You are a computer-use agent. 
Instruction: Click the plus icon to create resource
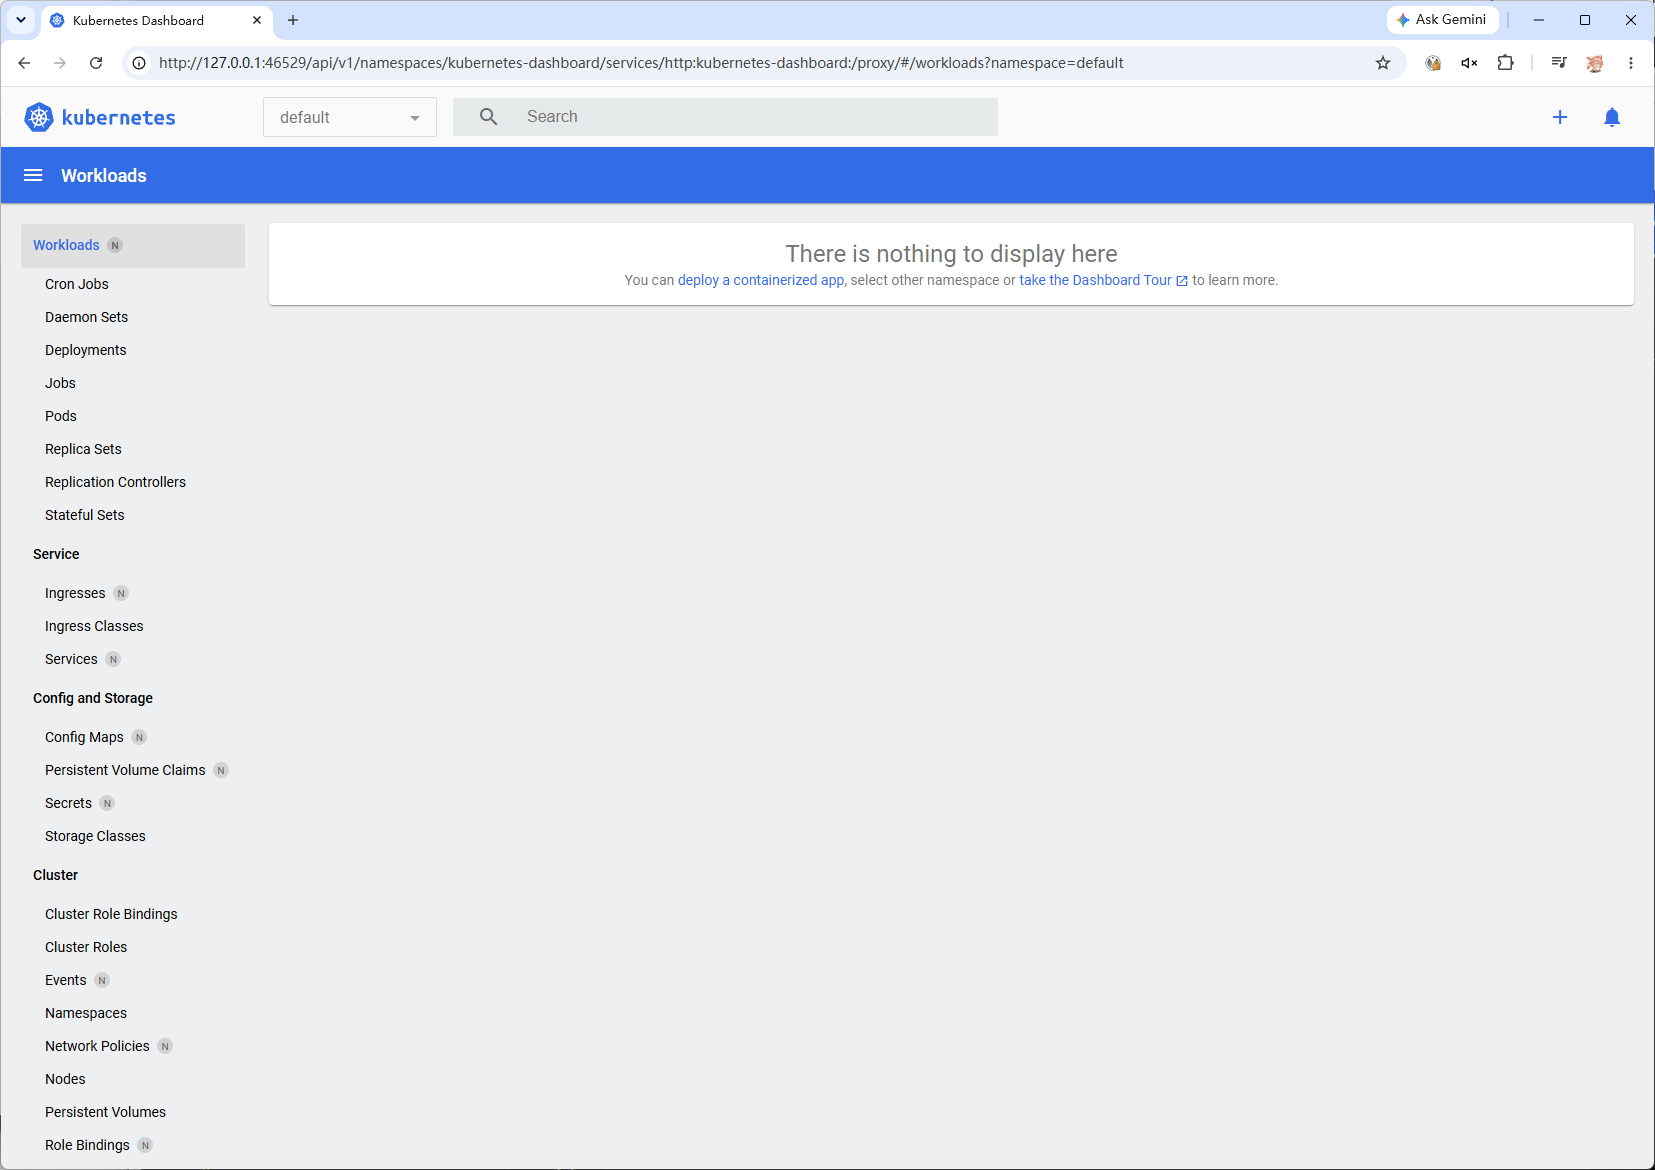click(x=1560, y=117)
